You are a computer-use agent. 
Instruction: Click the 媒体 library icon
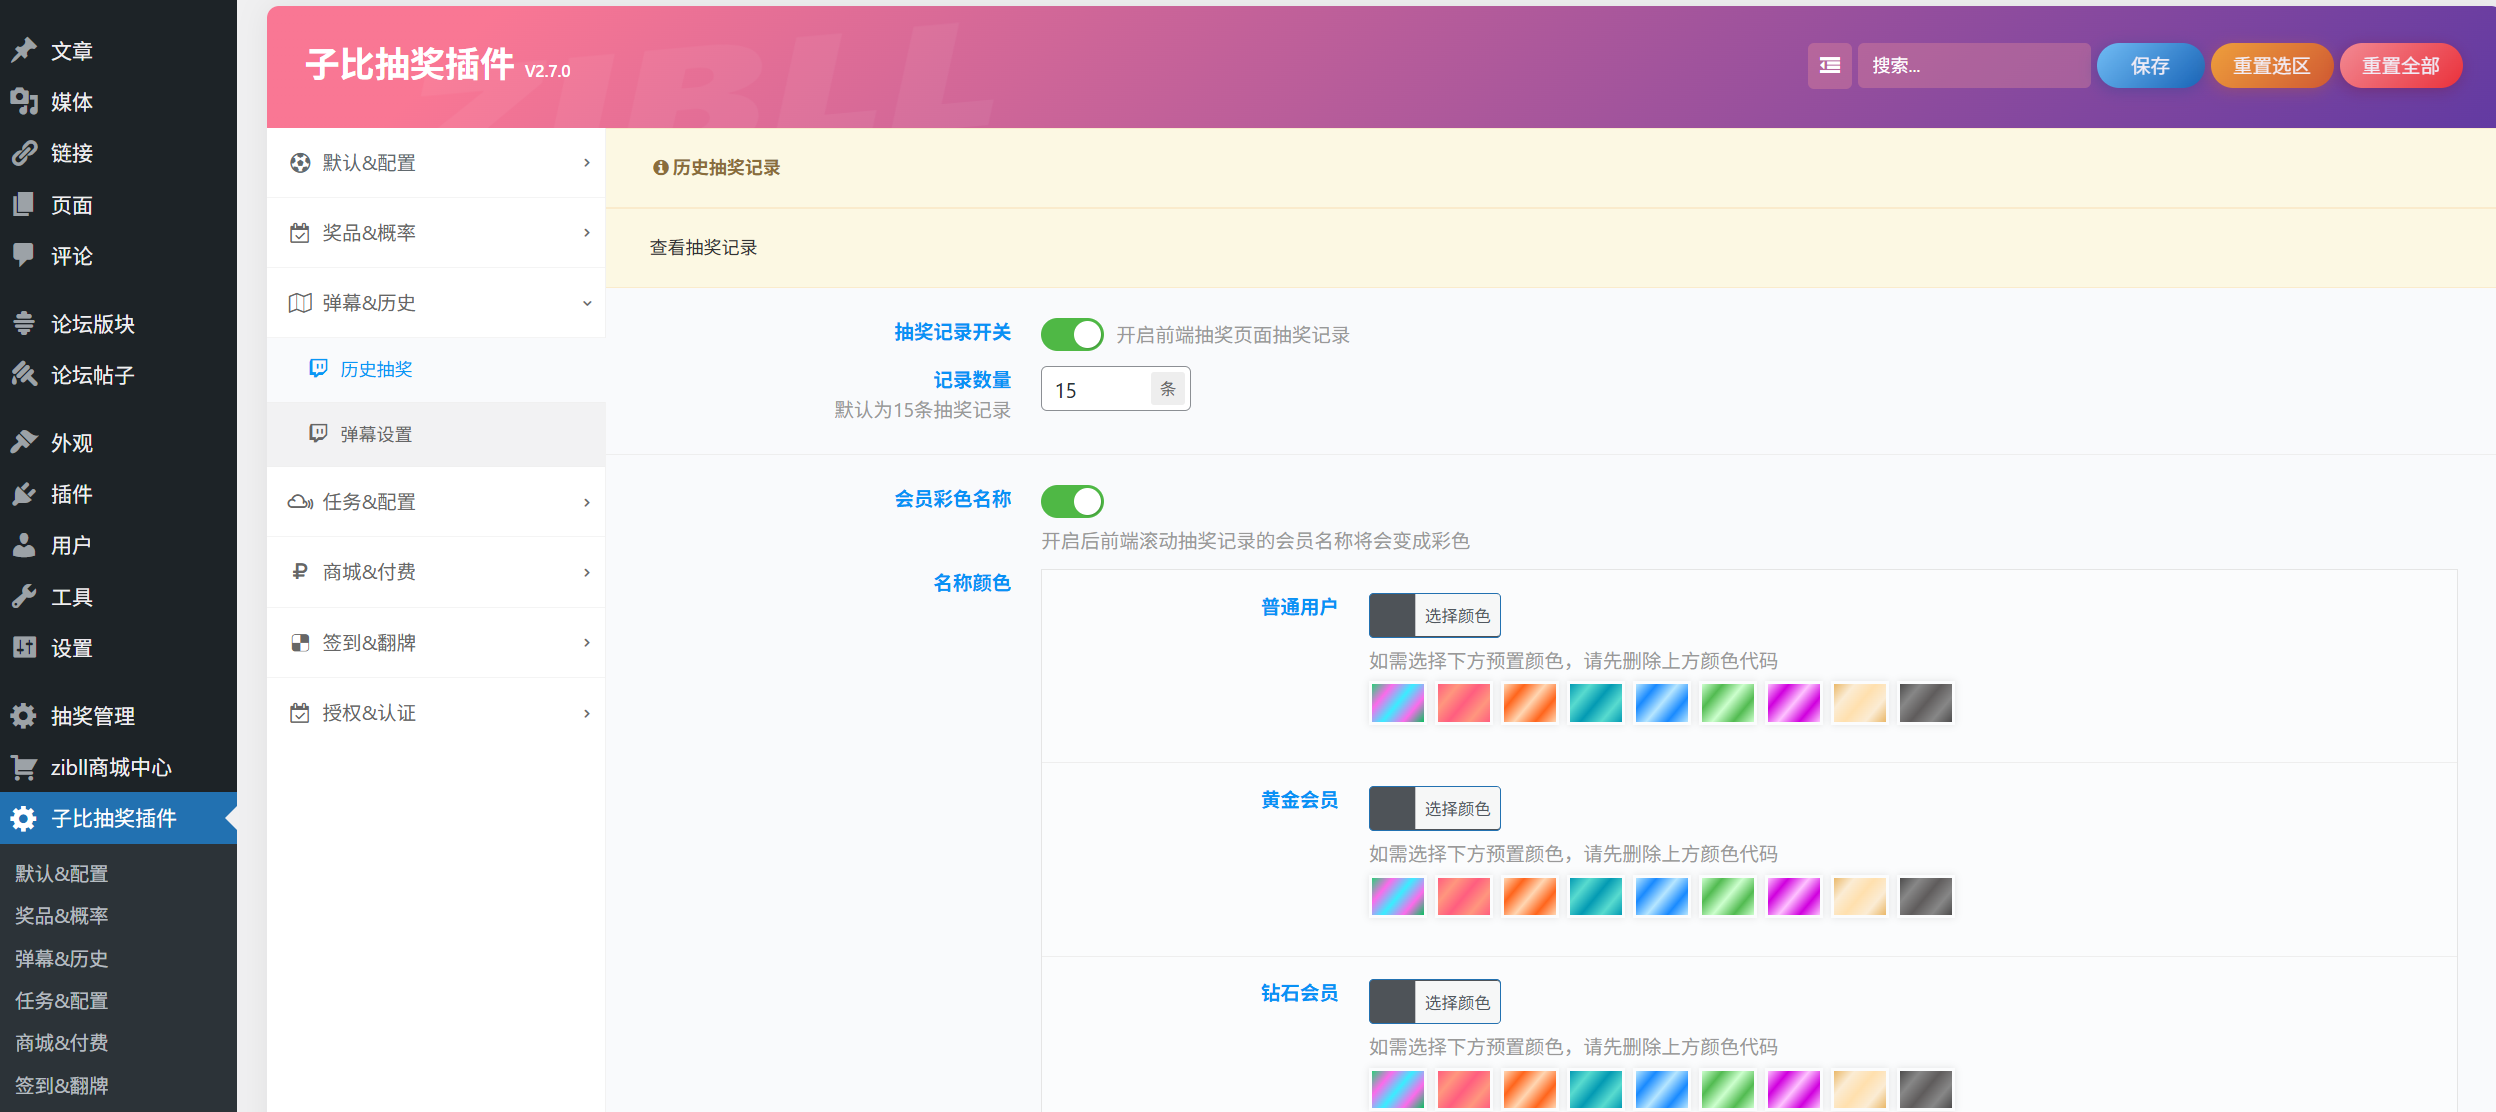click(24, 101)
